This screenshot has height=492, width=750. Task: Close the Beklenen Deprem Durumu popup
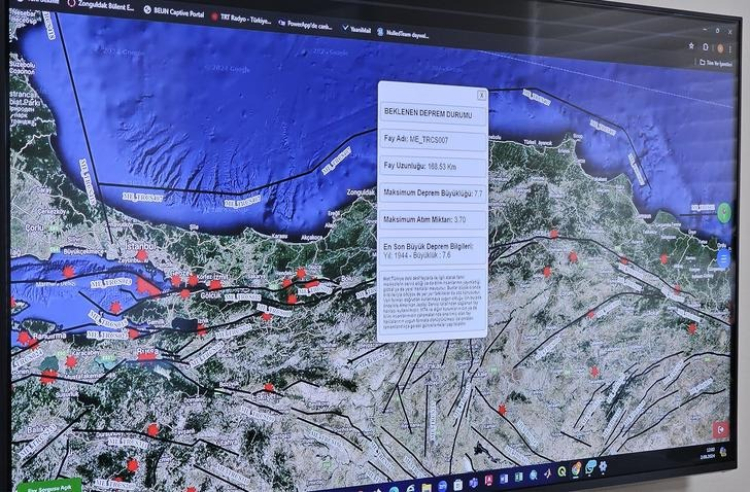[482, 95]
